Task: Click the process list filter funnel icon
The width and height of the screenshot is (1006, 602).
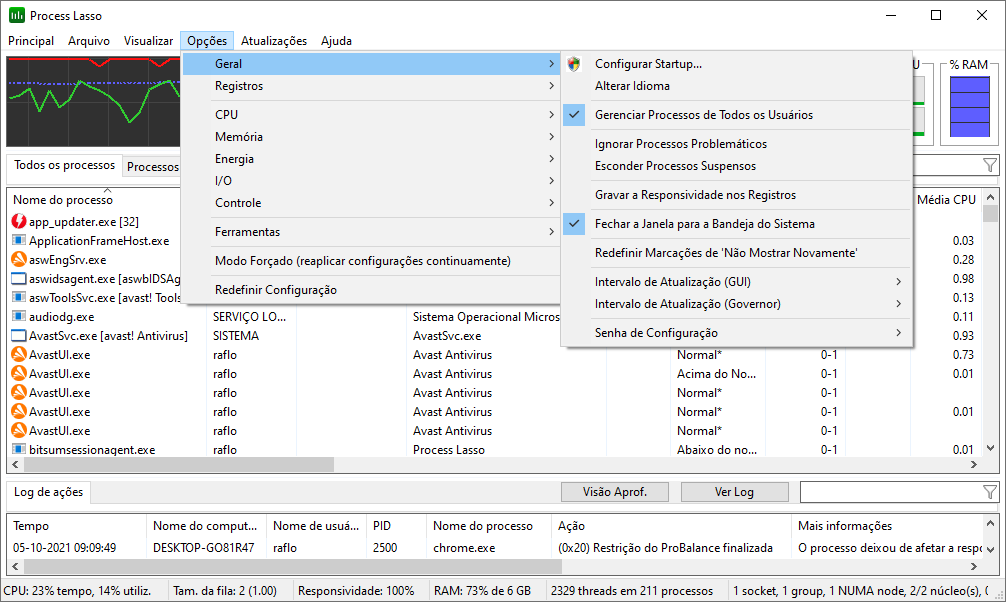Action: (x=990, y=166)
